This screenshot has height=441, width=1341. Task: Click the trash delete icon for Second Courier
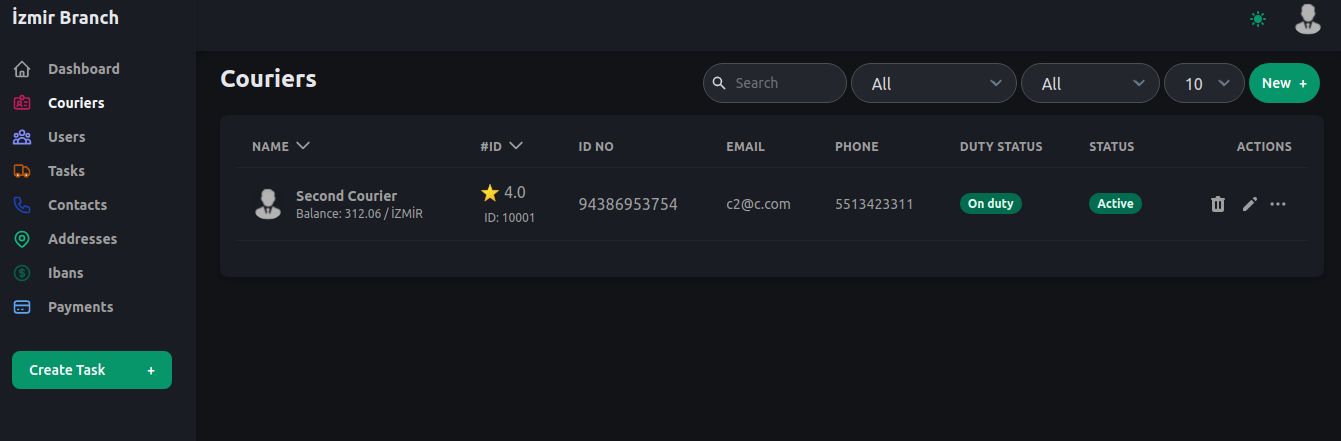pos(1217,204)
